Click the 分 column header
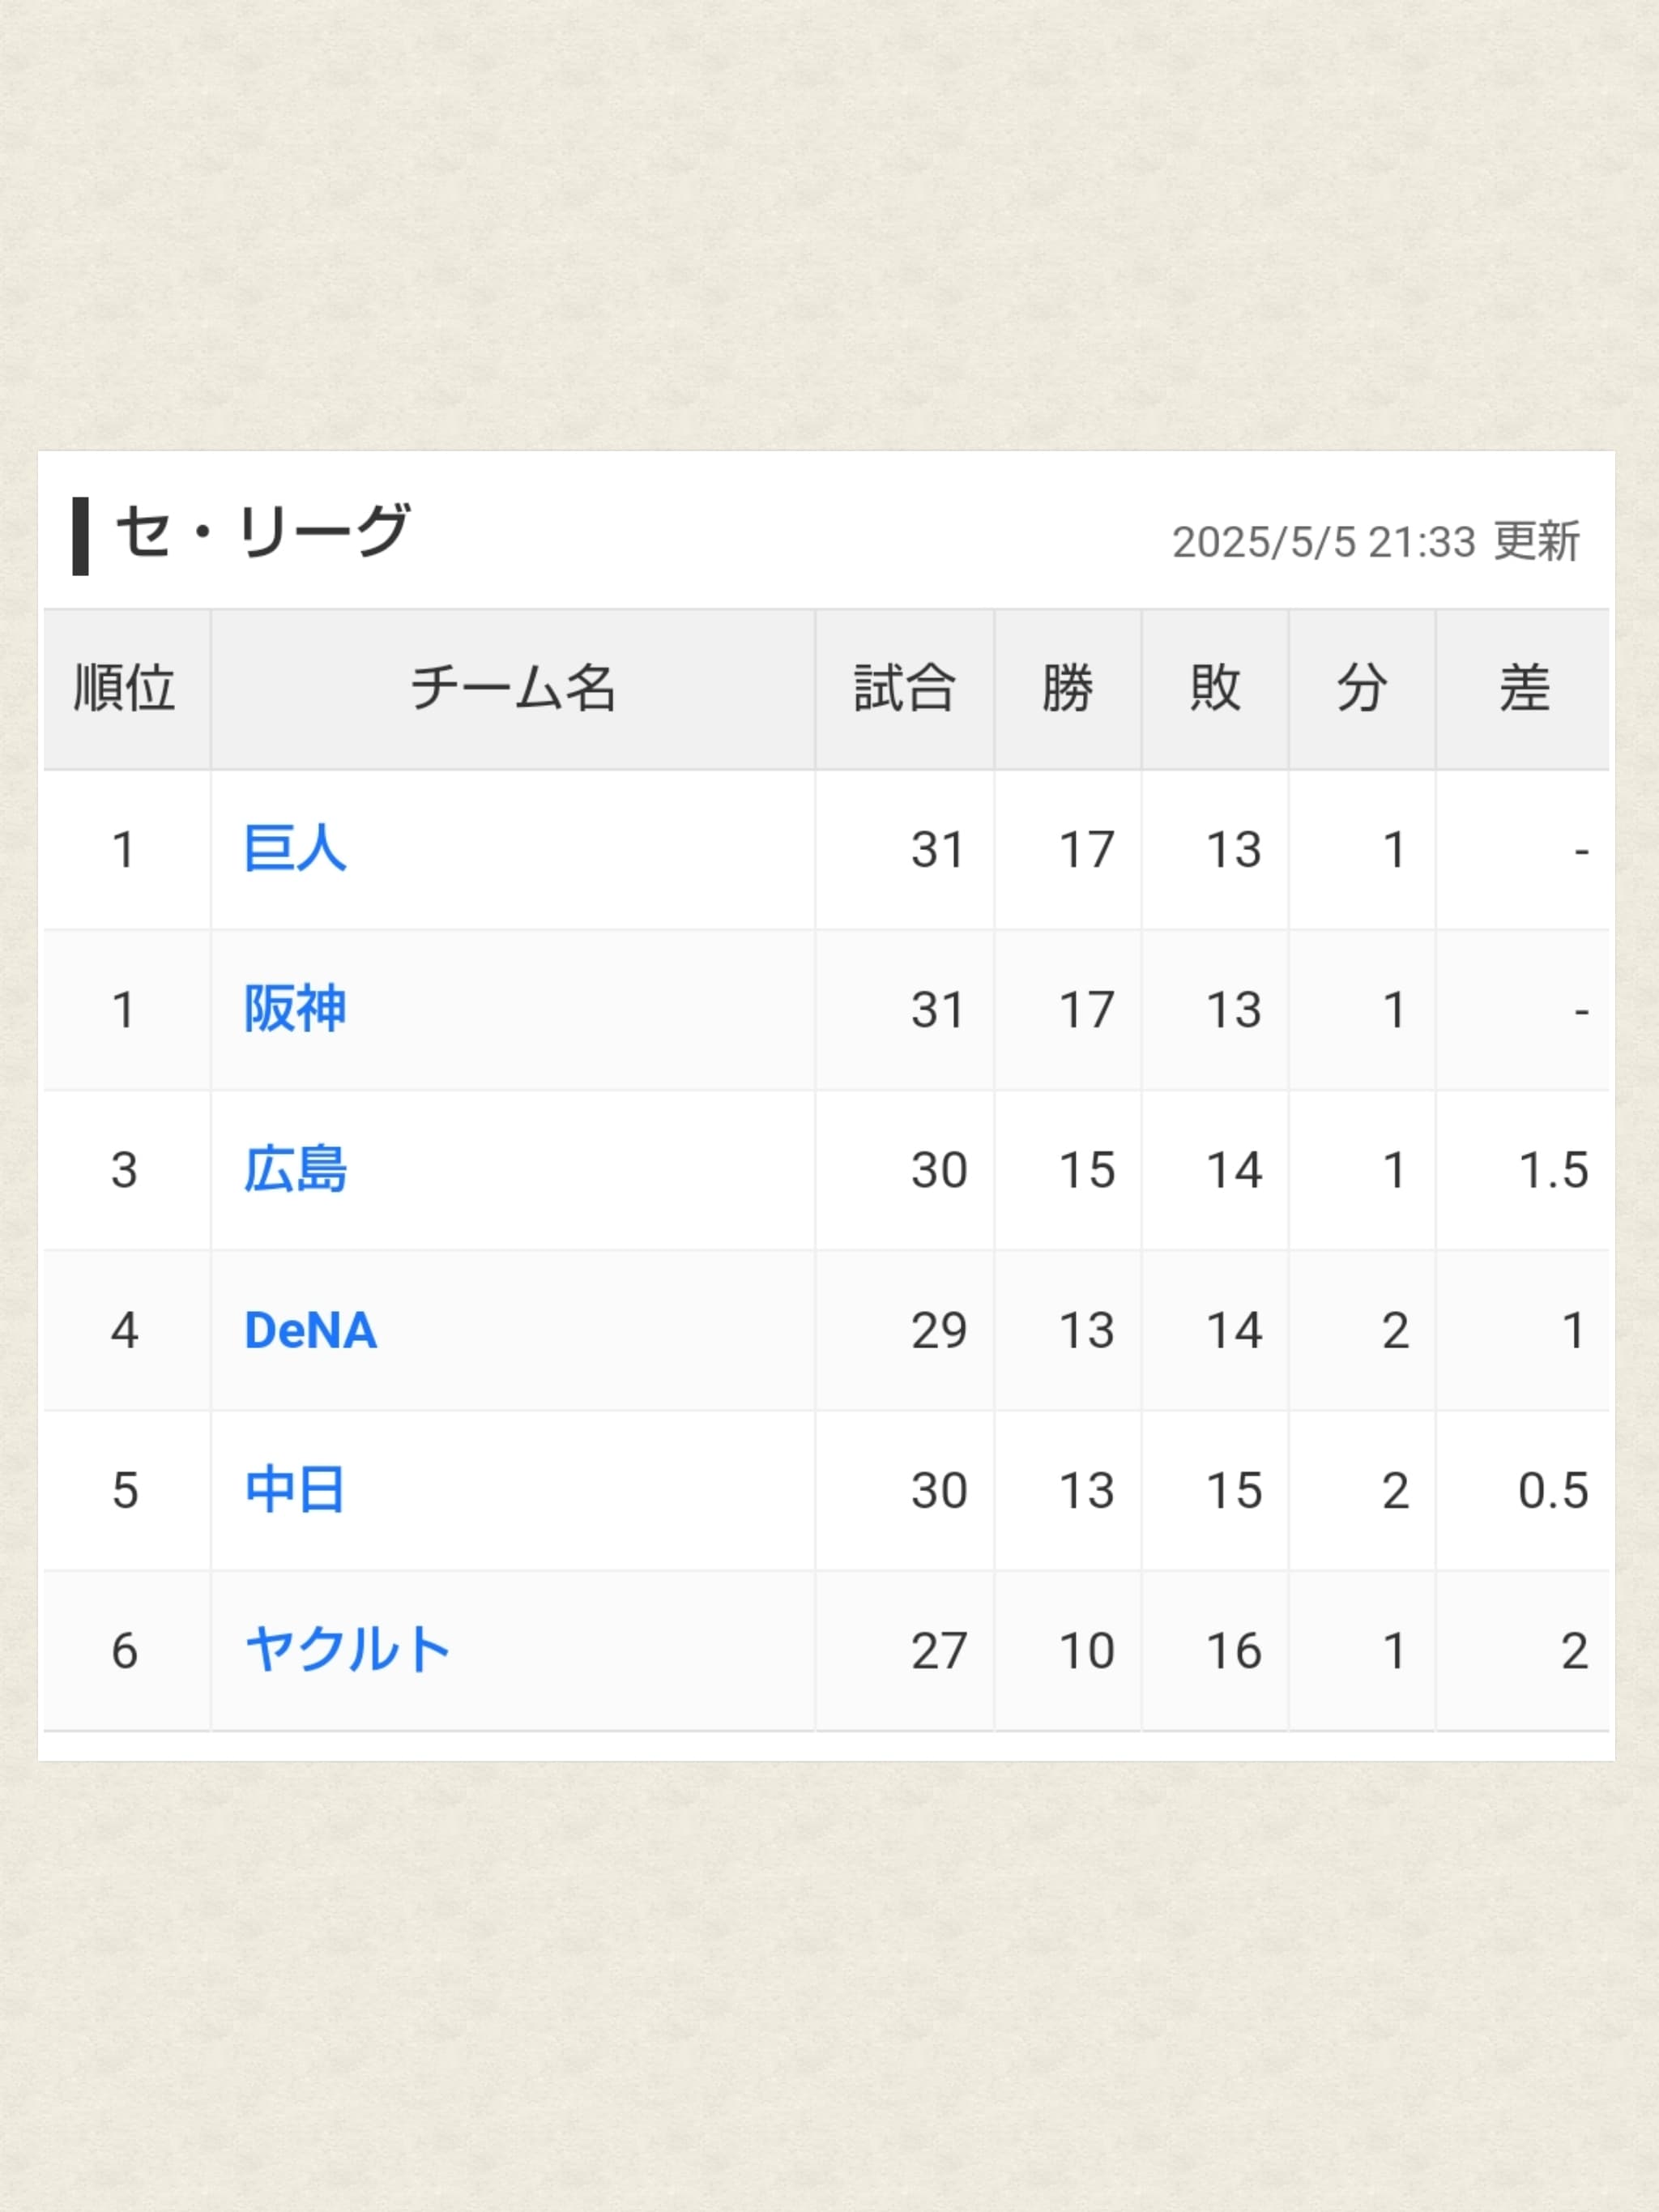Viewport: 1659px width, 2212px height. (1362, 689)
